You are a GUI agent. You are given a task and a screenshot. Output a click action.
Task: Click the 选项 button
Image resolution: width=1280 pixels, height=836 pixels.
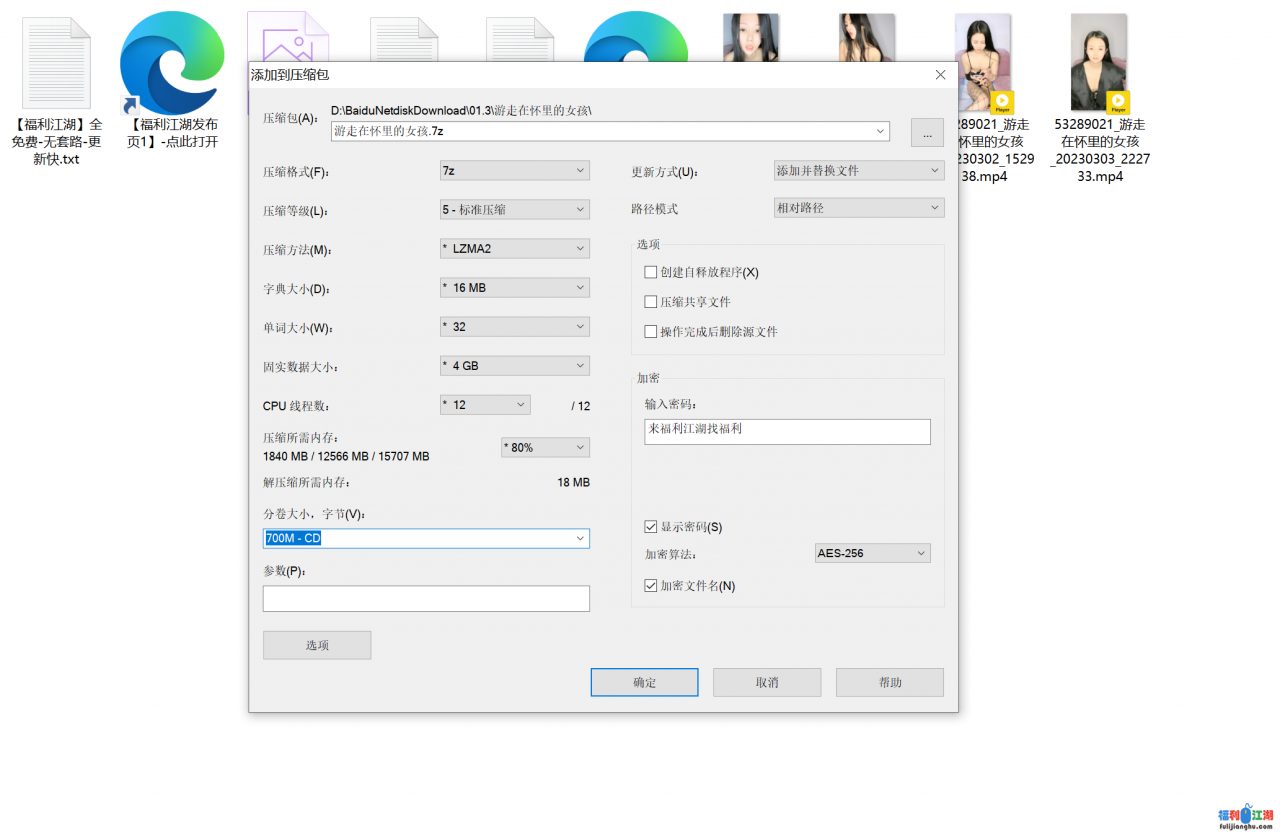317,645
